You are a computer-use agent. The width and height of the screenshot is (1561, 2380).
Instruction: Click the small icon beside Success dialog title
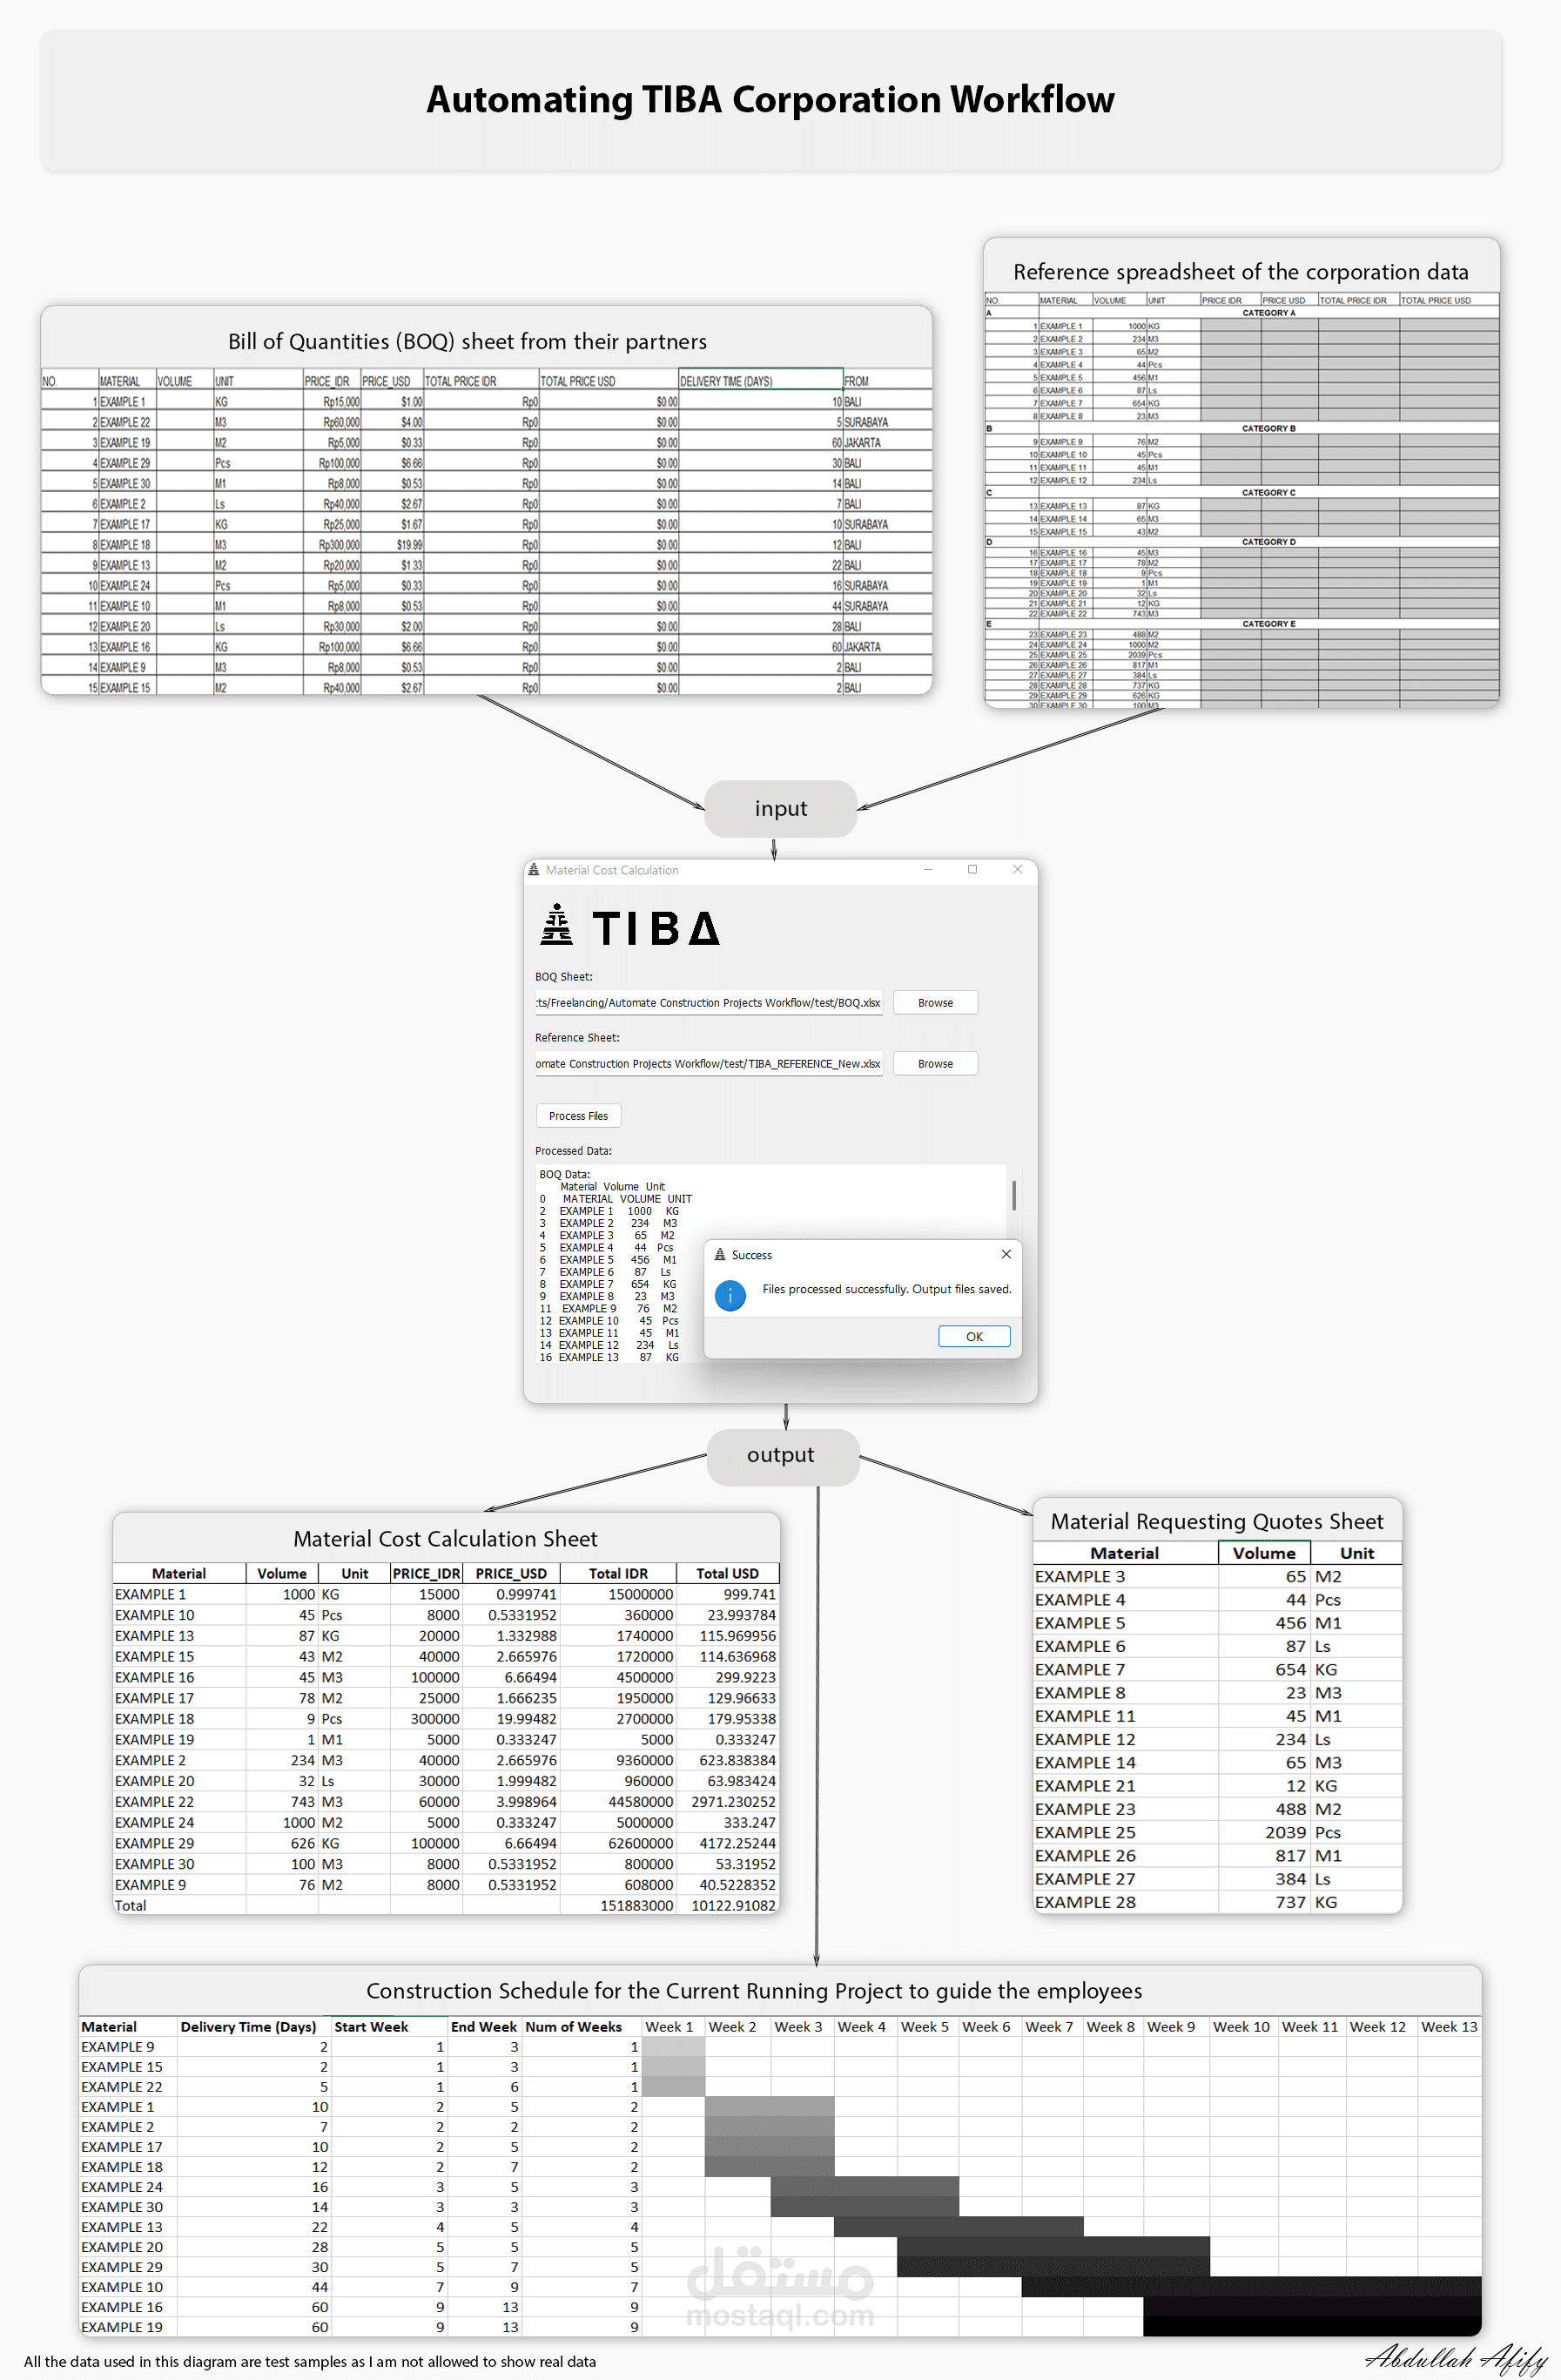(720, 1254)
